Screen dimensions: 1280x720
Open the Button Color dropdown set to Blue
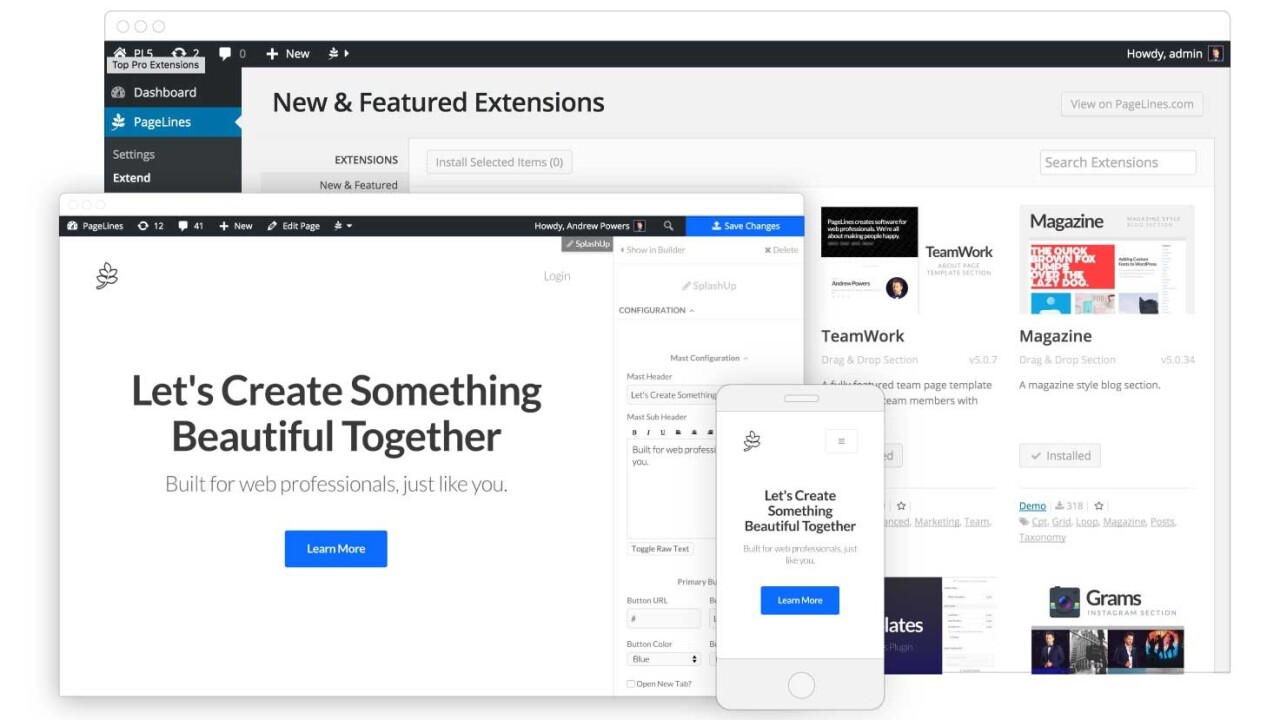pos(664,659)
